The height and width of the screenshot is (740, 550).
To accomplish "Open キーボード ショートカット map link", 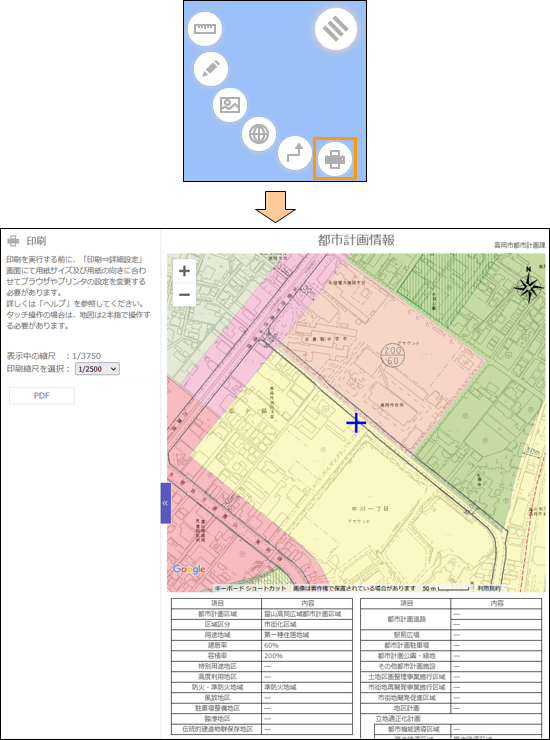I will click(x=250, y=589).
